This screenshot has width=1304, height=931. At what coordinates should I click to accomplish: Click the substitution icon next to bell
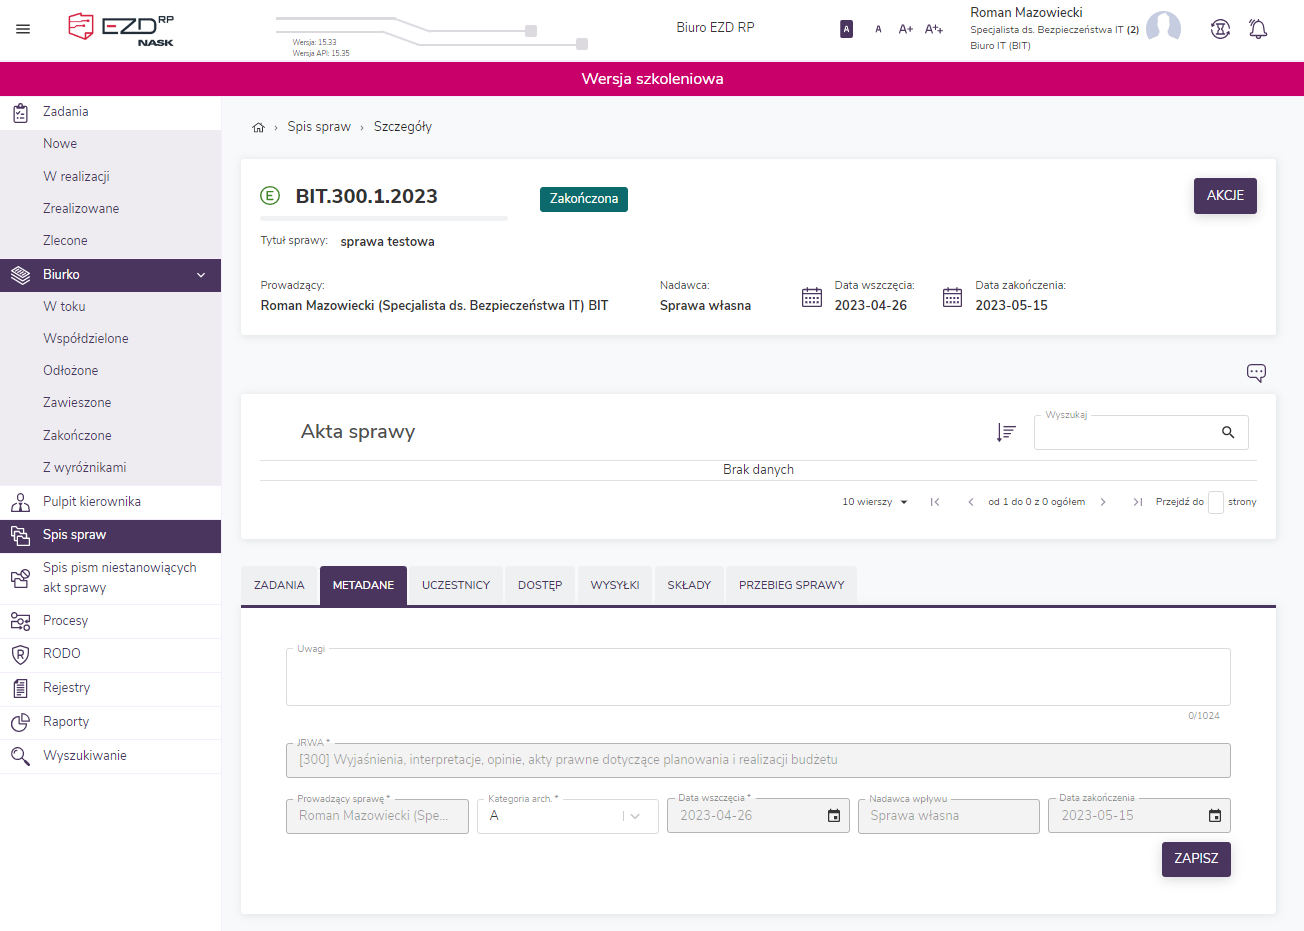click(1220, 29)
